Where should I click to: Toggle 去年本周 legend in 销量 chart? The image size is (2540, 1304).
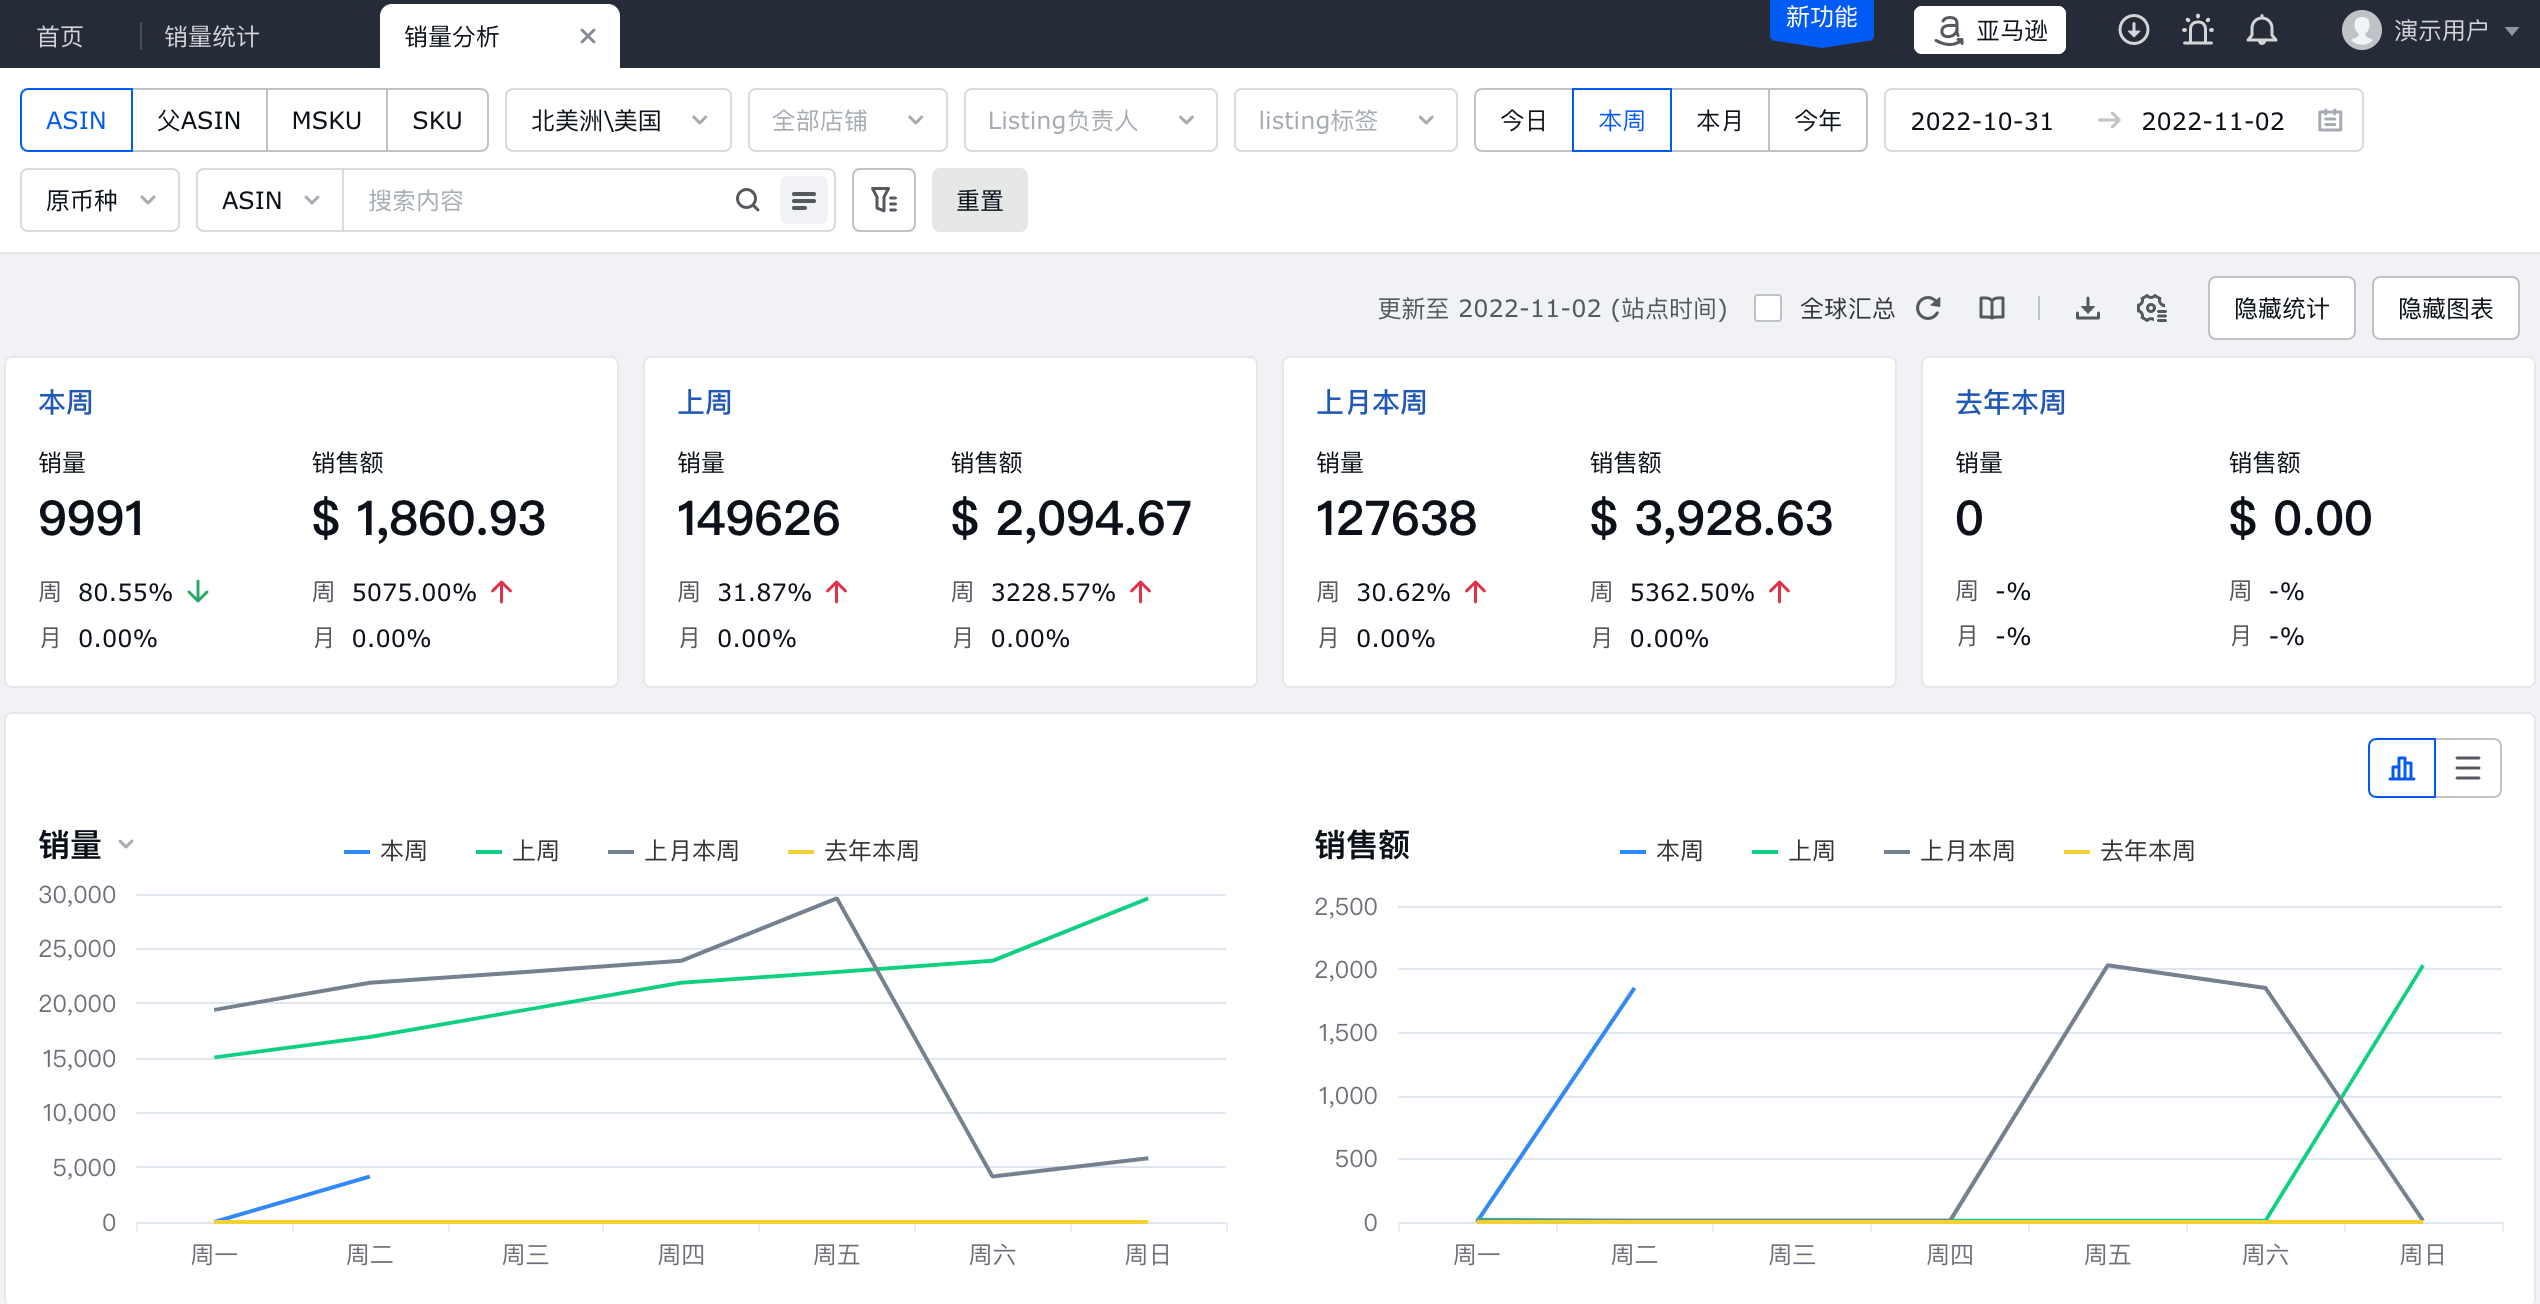coord(854,851)
